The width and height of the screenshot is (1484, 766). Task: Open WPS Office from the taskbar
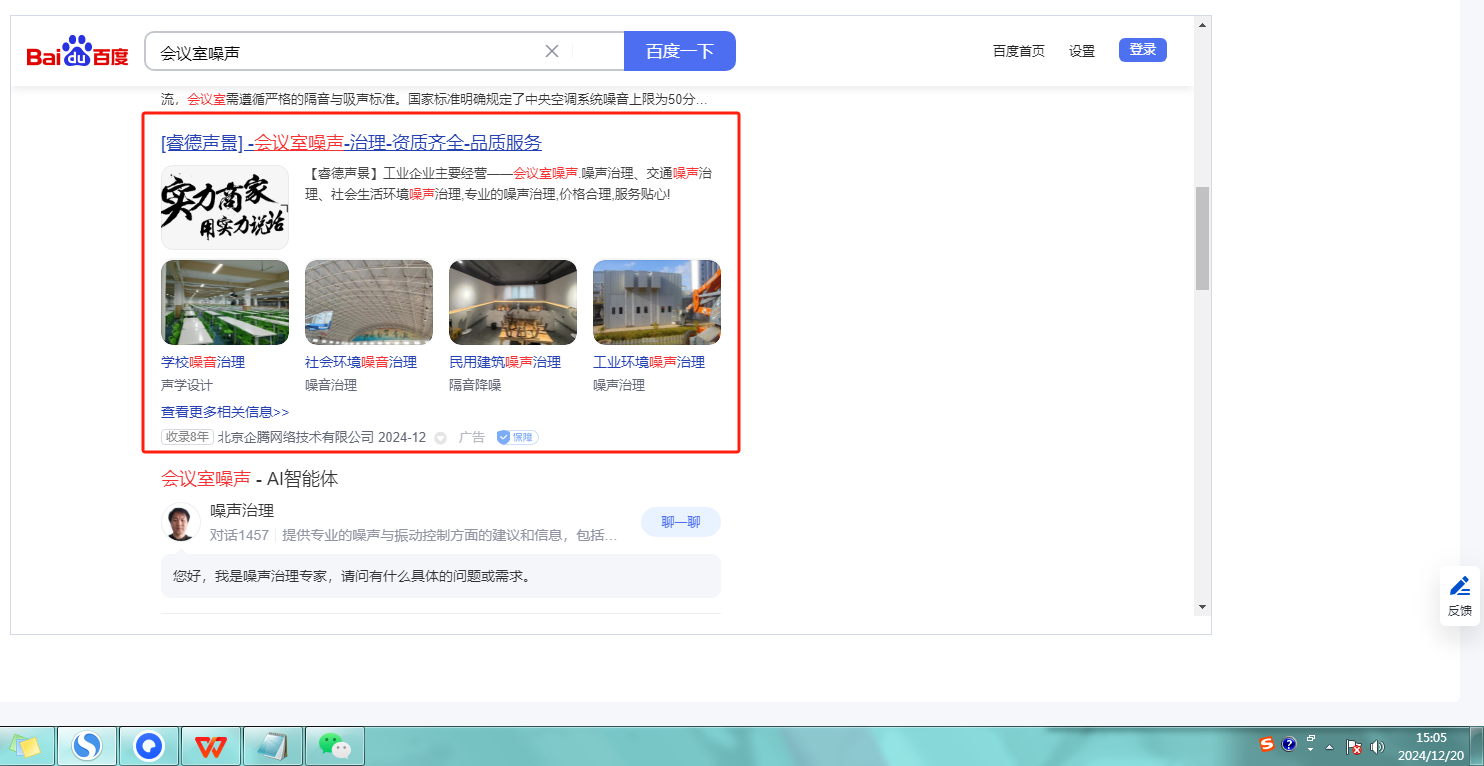(210, 746)
